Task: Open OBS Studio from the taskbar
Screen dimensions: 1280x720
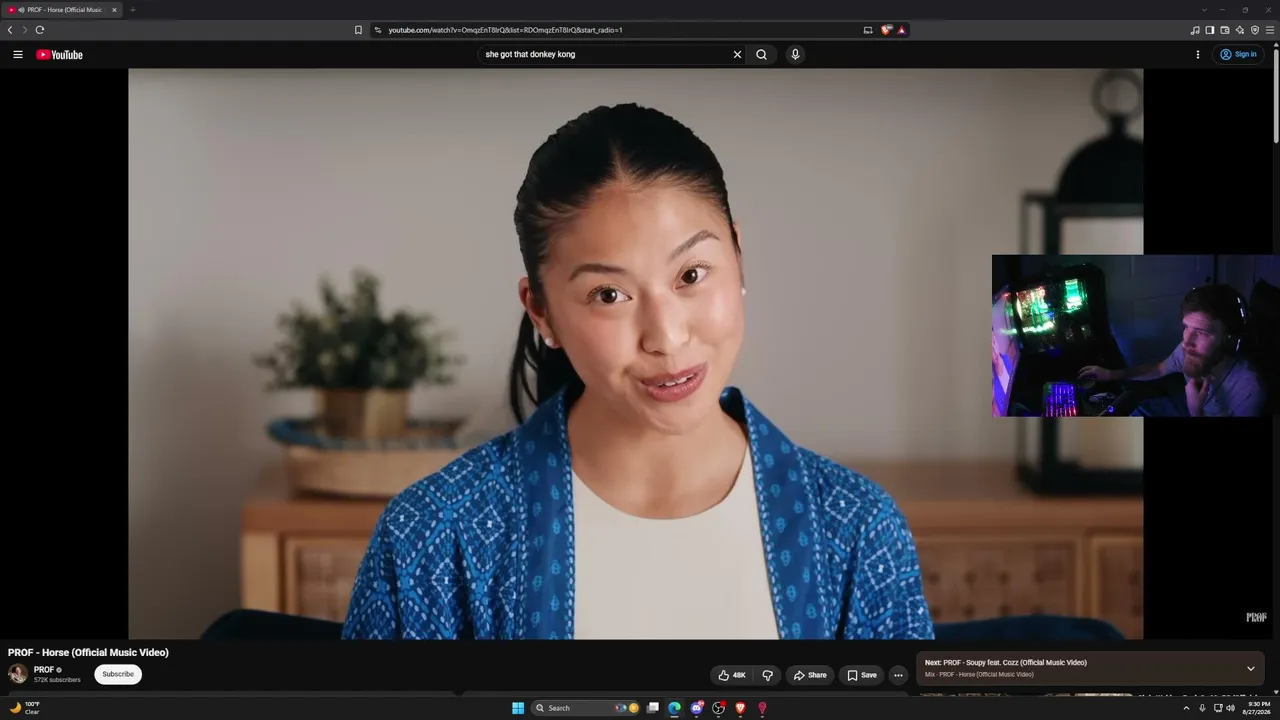Action: pyautogui.click(x=718, y=708)
